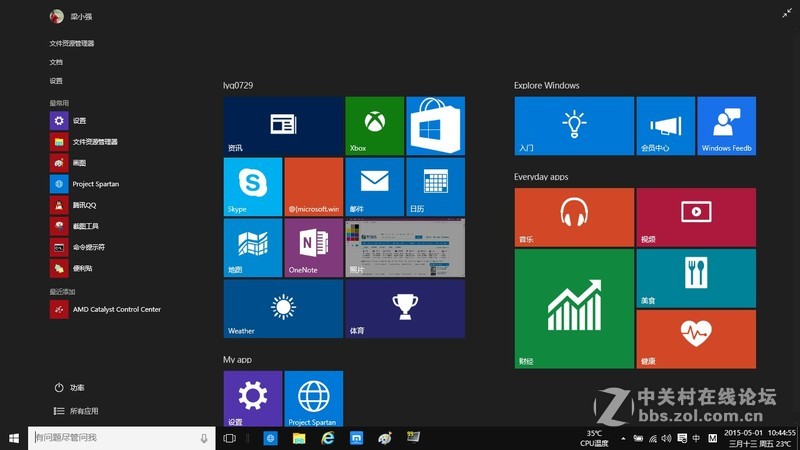Show hidden system tray icons

(623, 438)
